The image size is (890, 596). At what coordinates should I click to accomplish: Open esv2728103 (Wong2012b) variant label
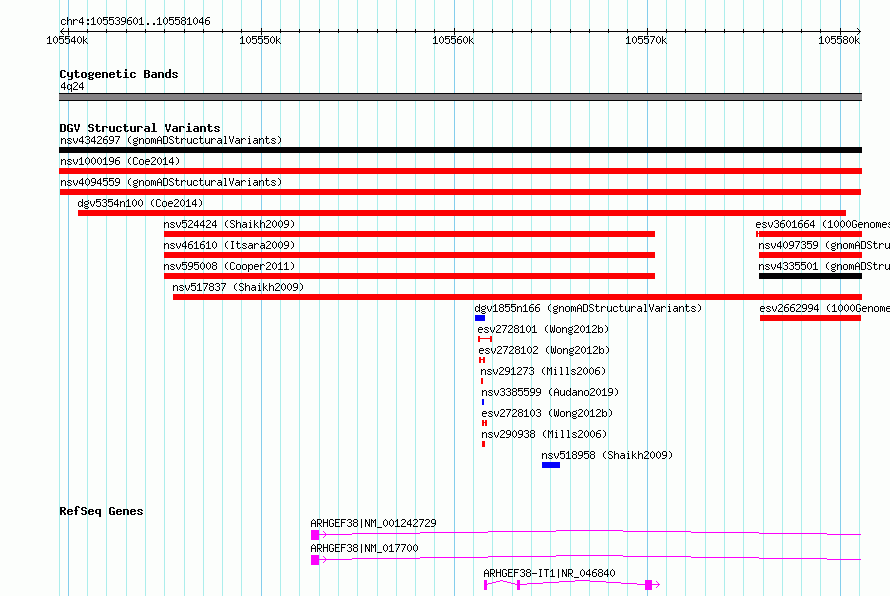point(547,413)
